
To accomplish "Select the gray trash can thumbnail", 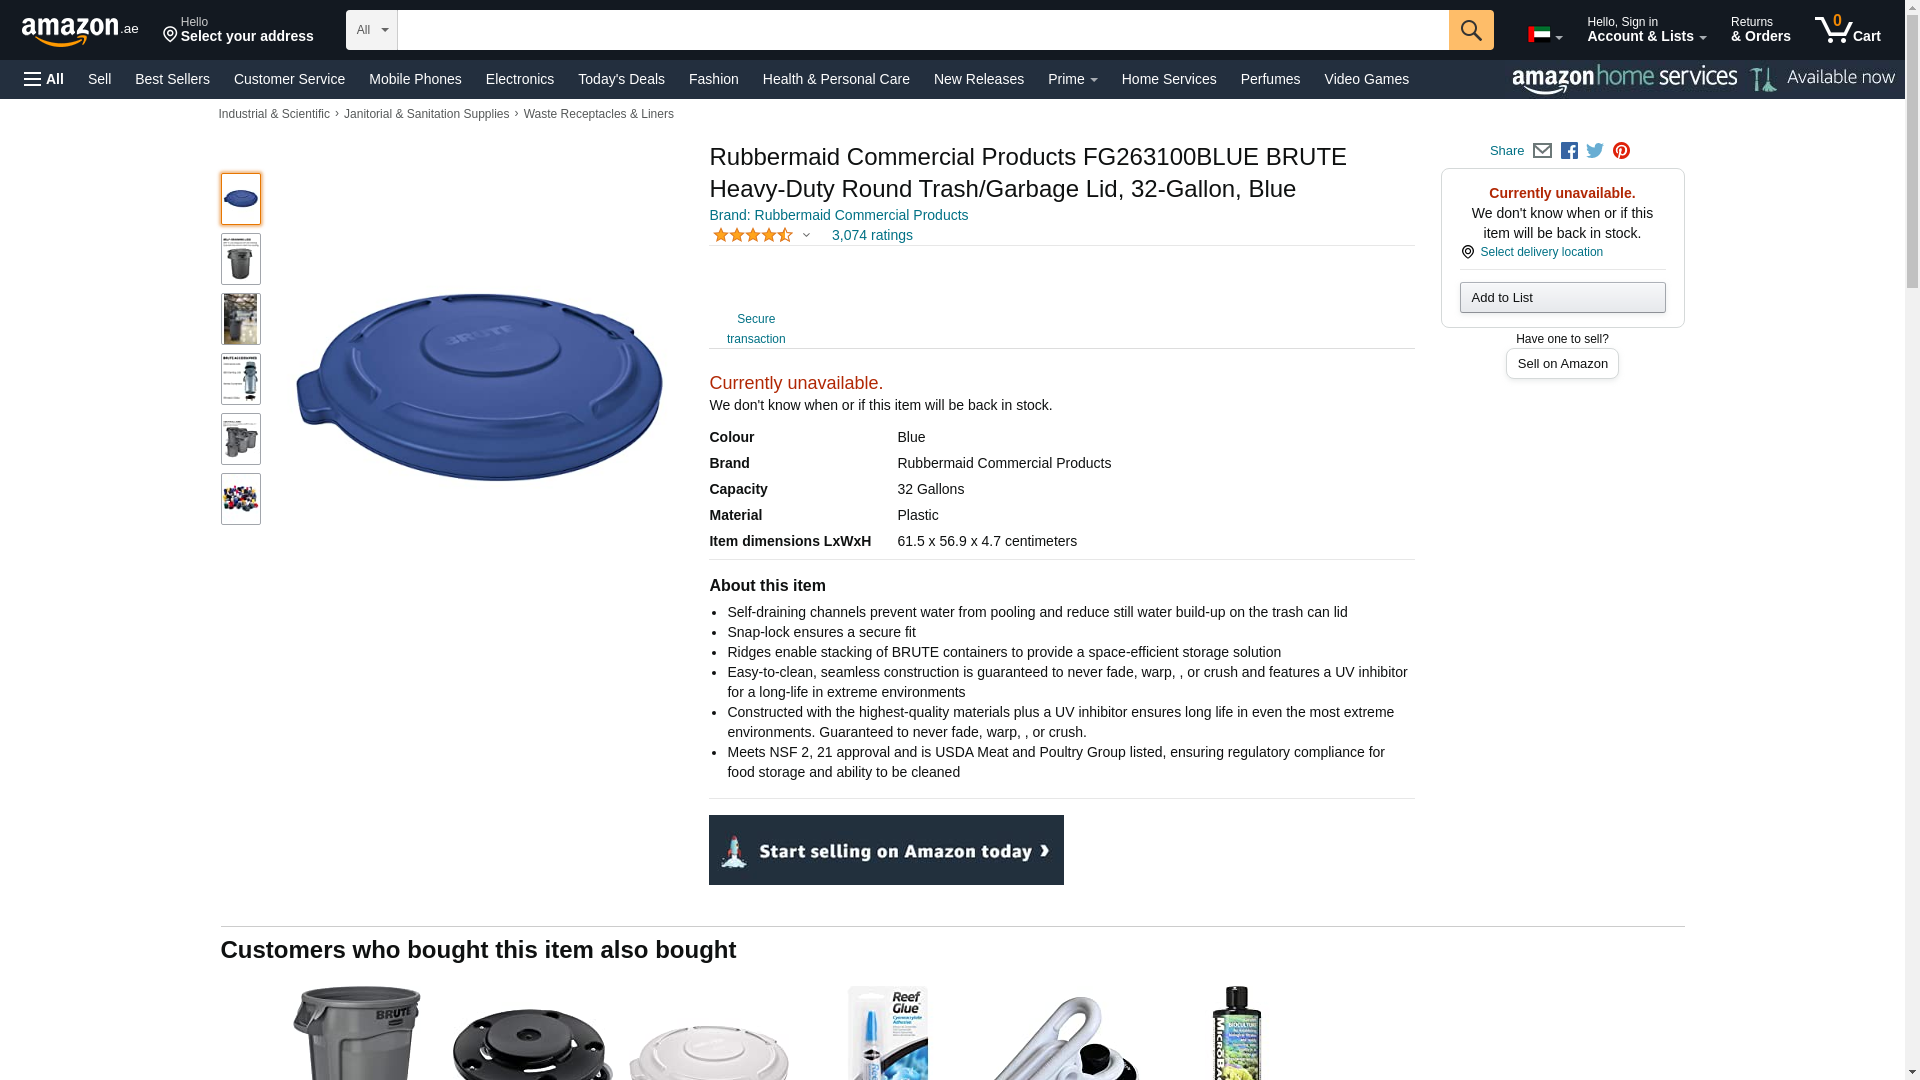I will pyautogui.click(x=241, y=259).
